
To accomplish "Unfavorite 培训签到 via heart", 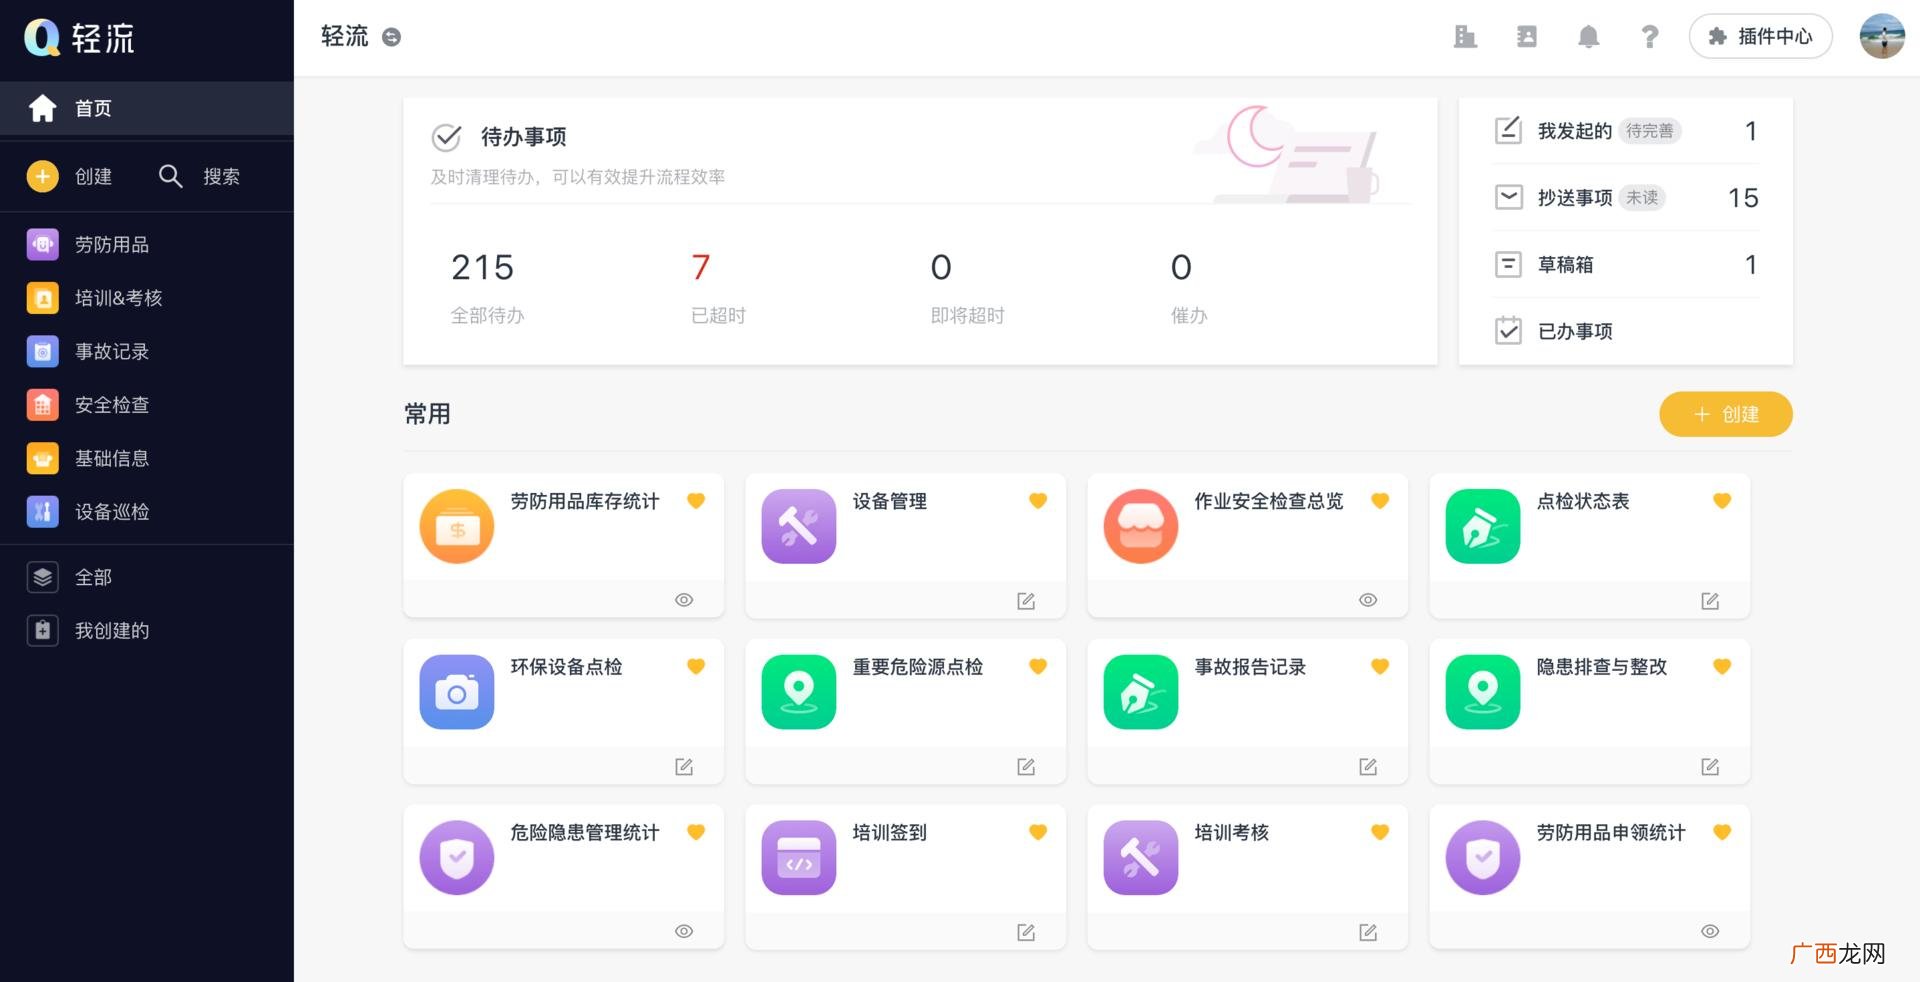I will 1038,832.
